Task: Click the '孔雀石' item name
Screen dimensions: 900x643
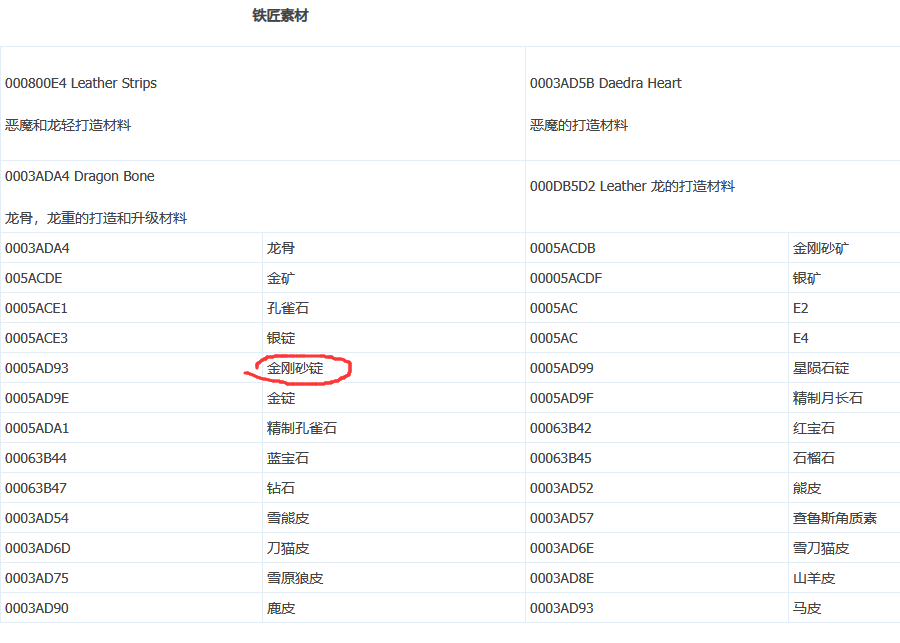Action: pyautogui.click(x=288, y=308)
